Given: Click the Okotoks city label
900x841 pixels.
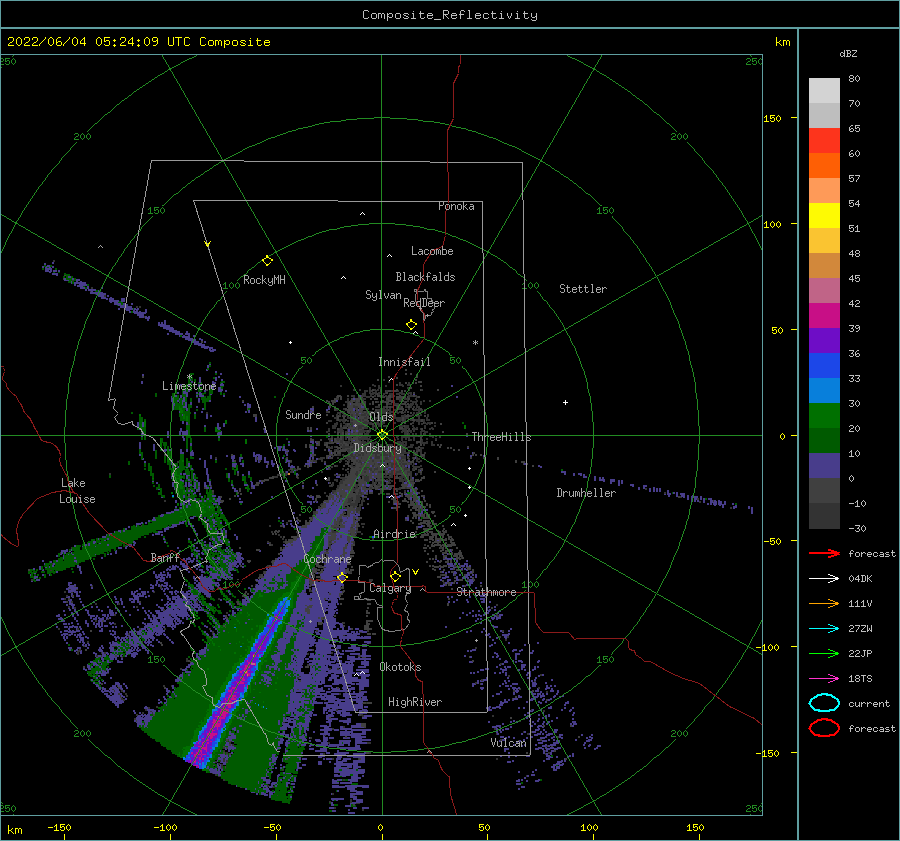Looking at the screenshot, I should [x=400, y=667].
